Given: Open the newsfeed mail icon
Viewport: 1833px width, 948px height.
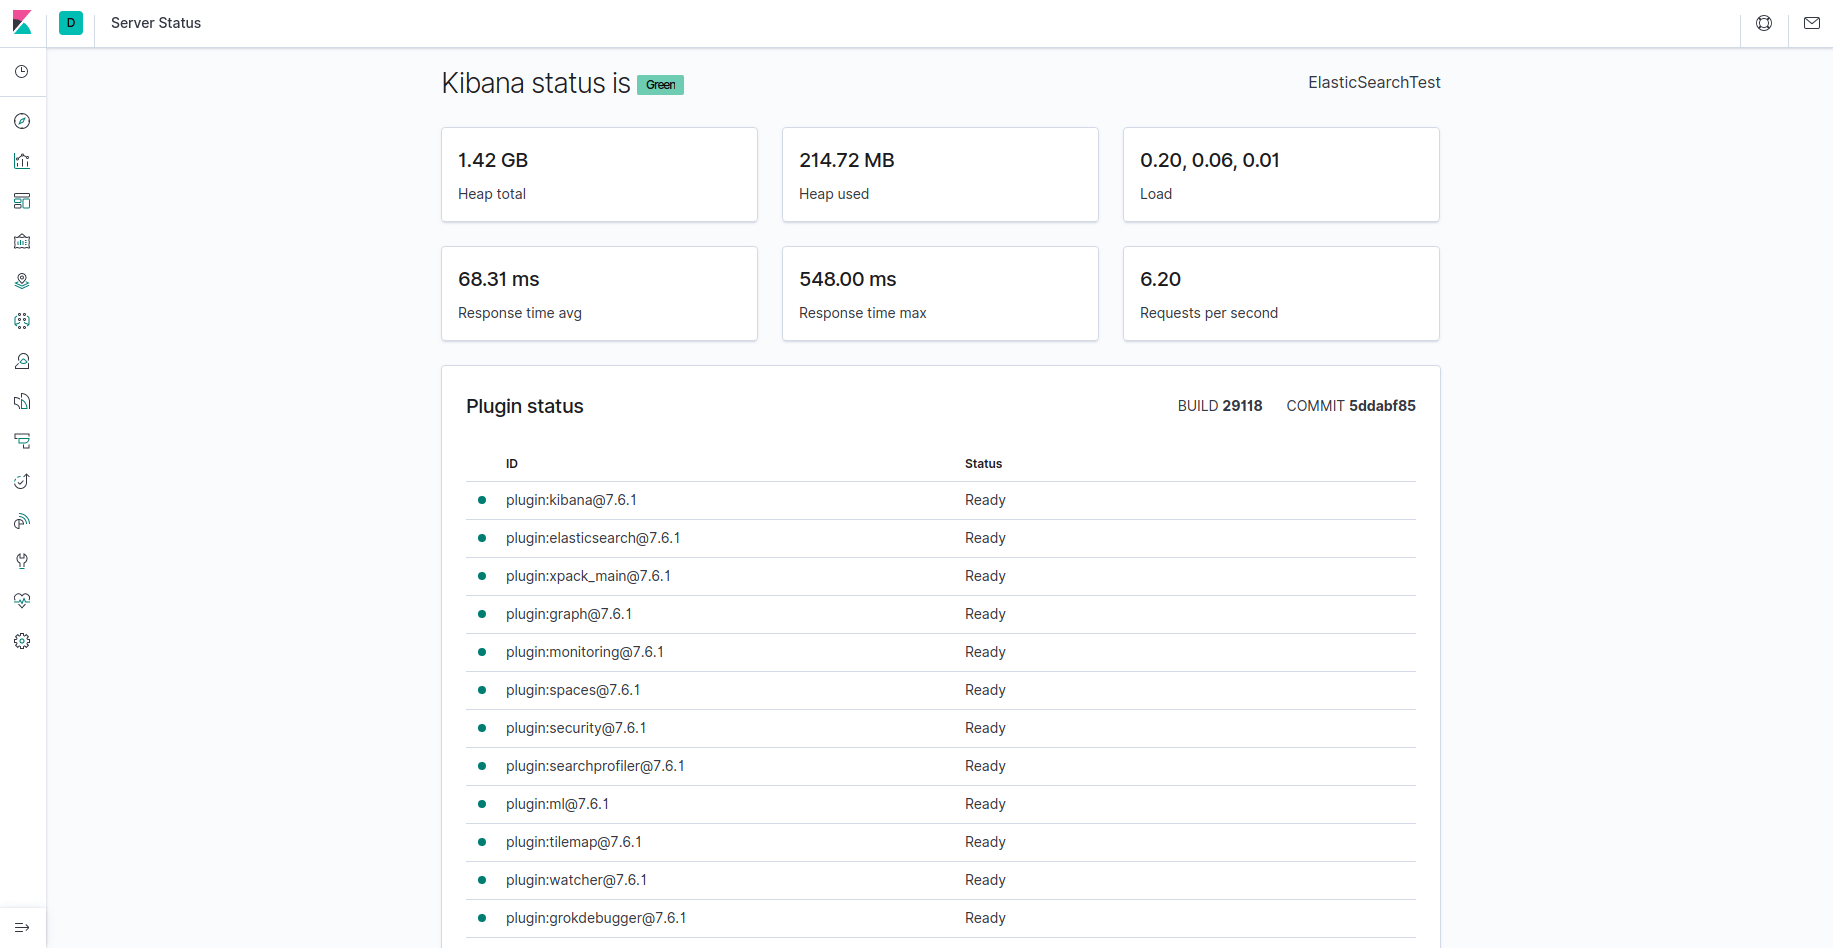Looking at the screenshot, I should tap(1811, 23).
